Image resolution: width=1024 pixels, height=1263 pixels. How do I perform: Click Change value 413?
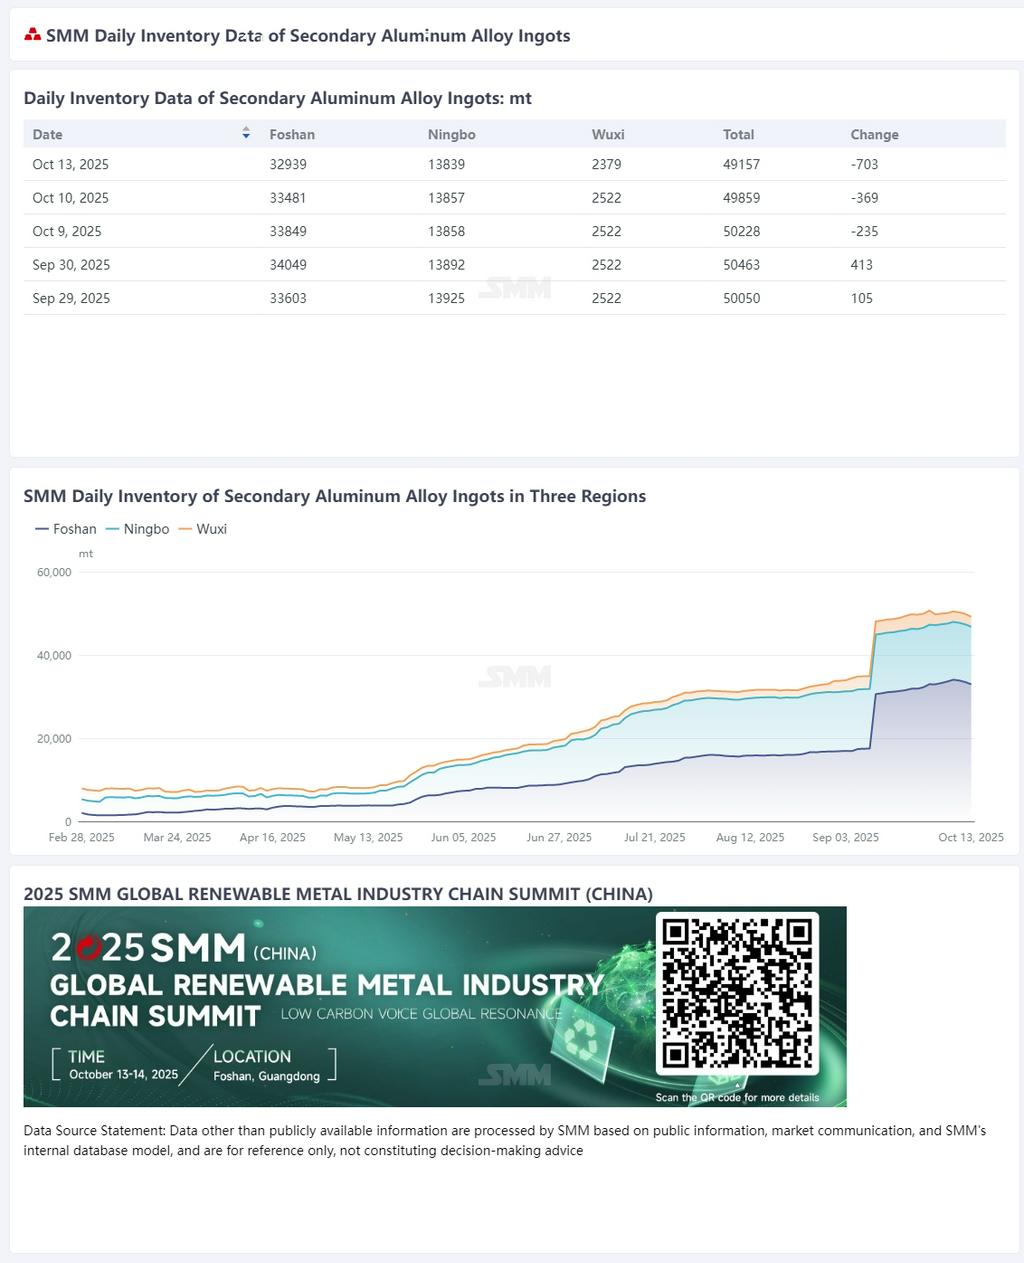862,265
